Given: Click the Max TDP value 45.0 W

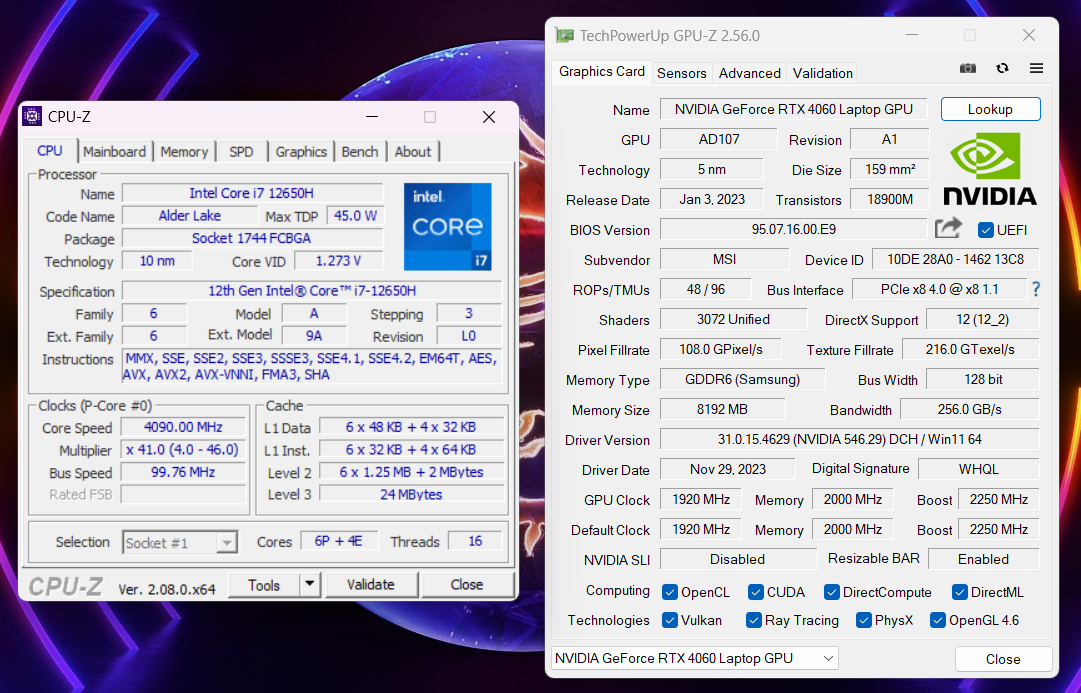Looking at the screenshot, I should (355, 216).
